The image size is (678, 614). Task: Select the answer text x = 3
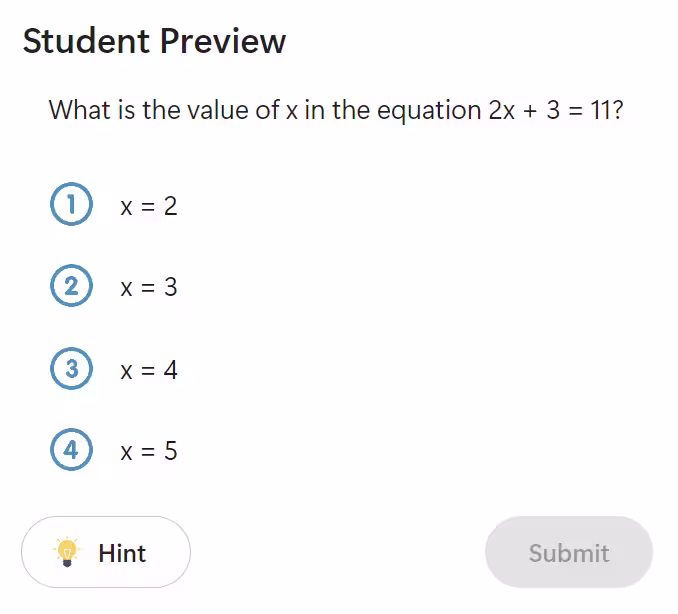click(x=148, y=288)
